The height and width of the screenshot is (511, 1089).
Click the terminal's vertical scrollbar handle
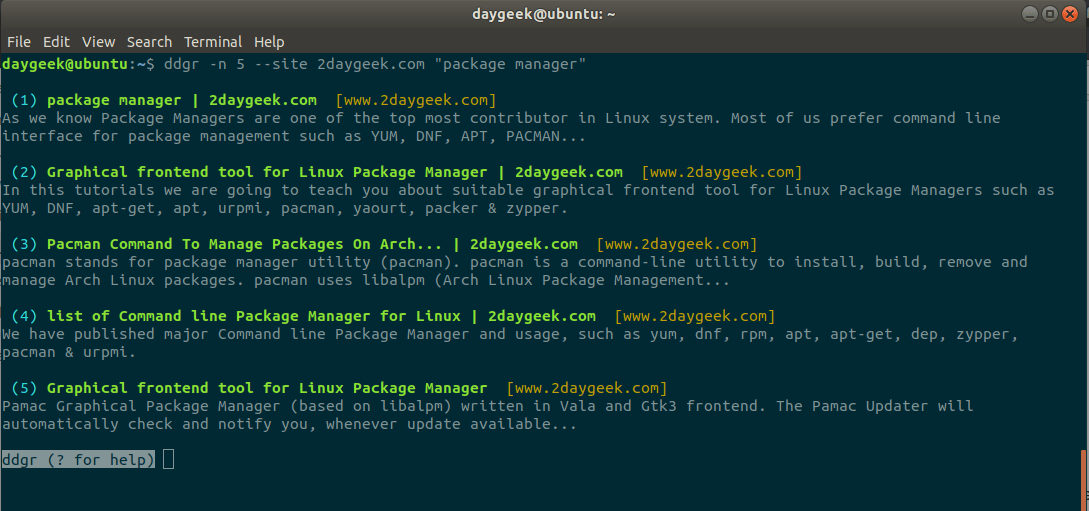point(1084,479)
